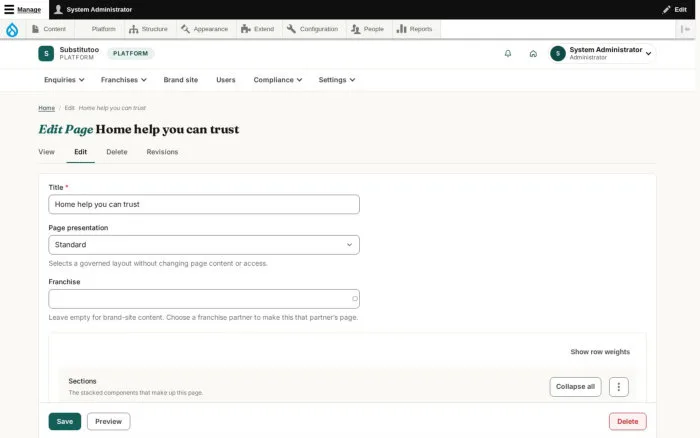Click the PLATFORM badge in header
Image resolution: width=700 pixels, height=438 pixels.
pyautogui.click(x=130, y=54)
